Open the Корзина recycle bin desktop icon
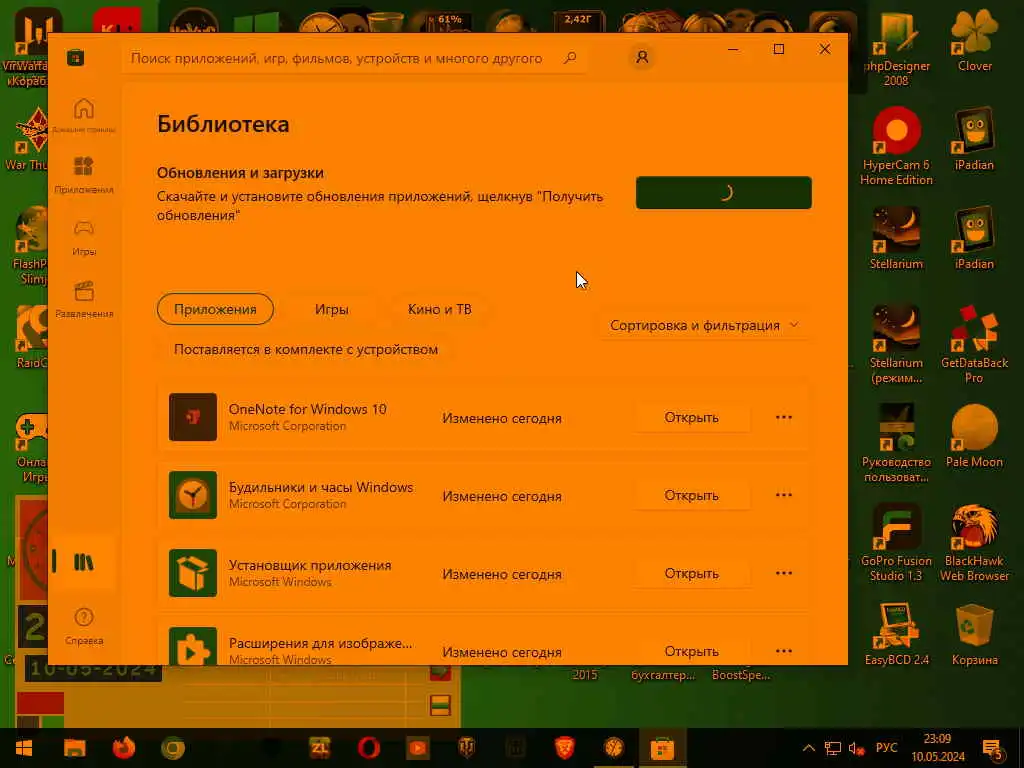 [x=974, y=633]
